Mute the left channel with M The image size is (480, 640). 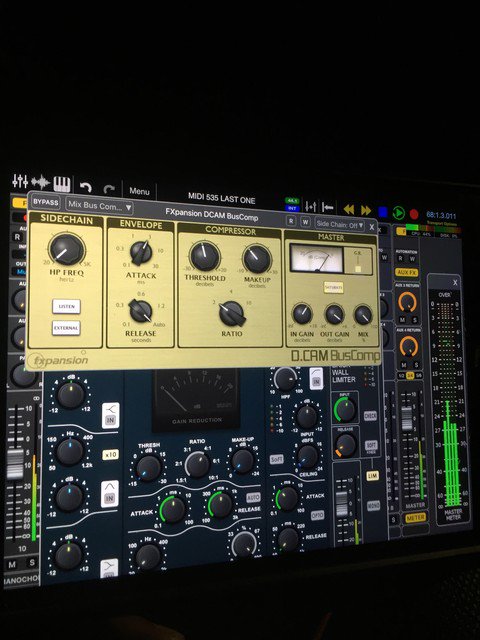12,564
